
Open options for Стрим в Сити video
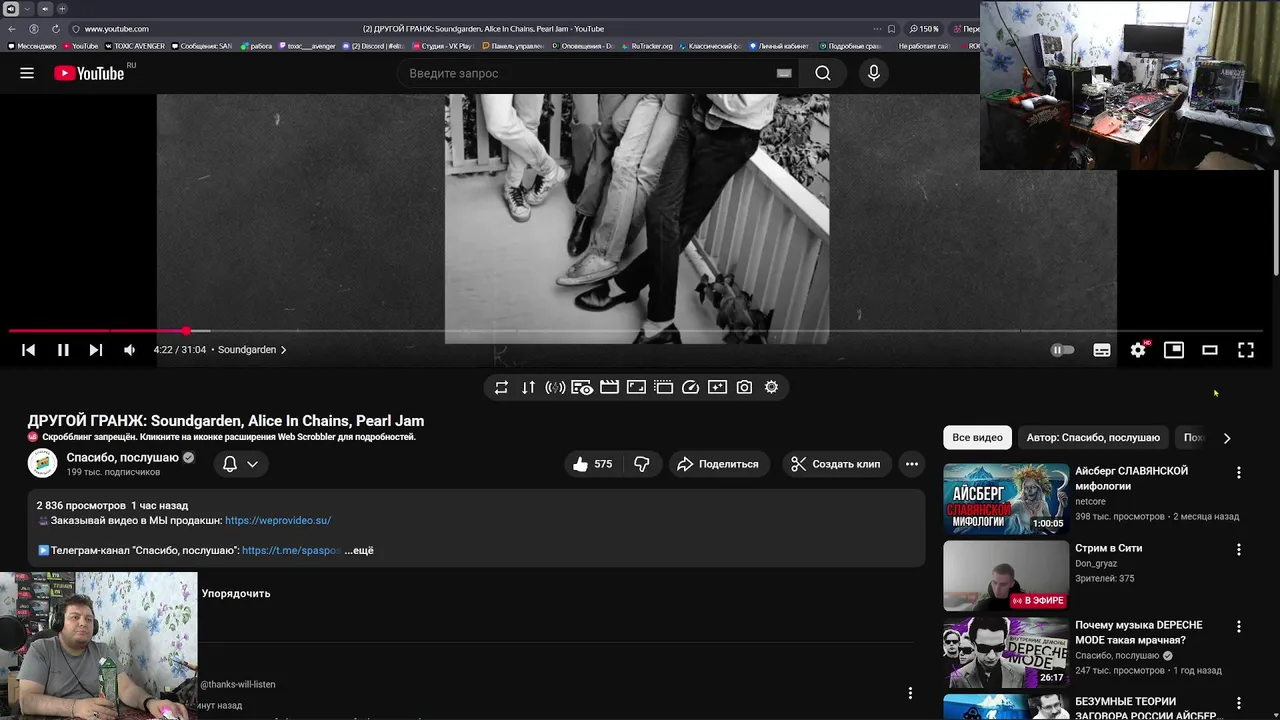pyautogui.click(x=1239, y=550)
